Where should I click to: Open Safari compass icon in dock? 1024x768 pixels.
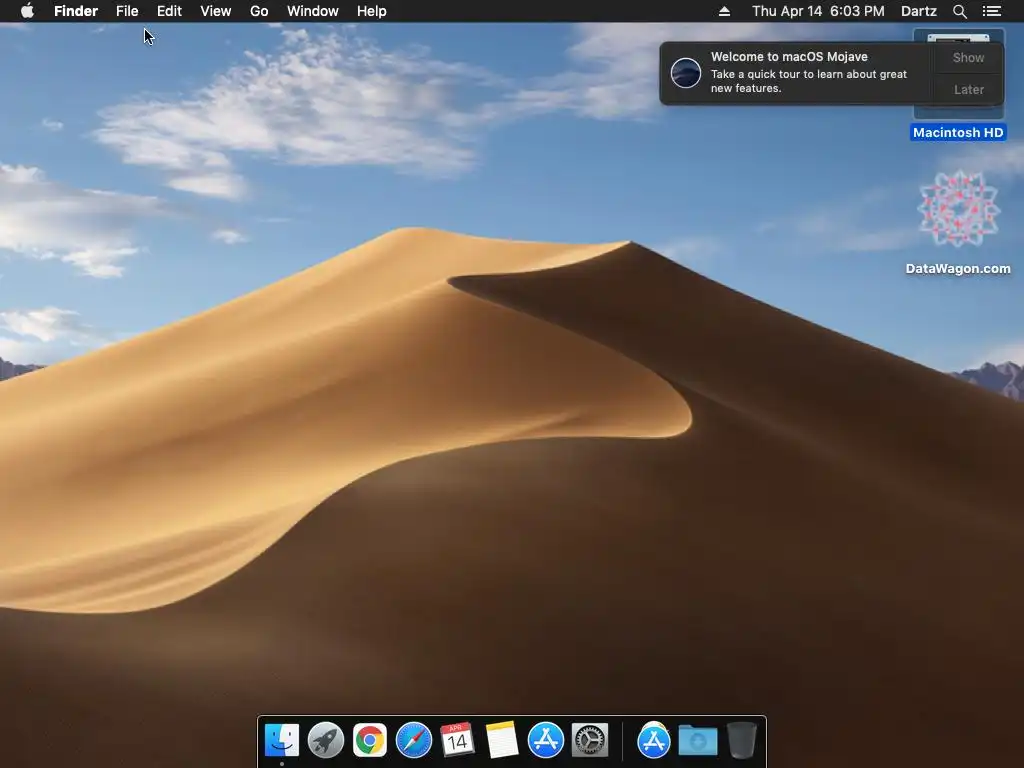click(x=414, y=741)
